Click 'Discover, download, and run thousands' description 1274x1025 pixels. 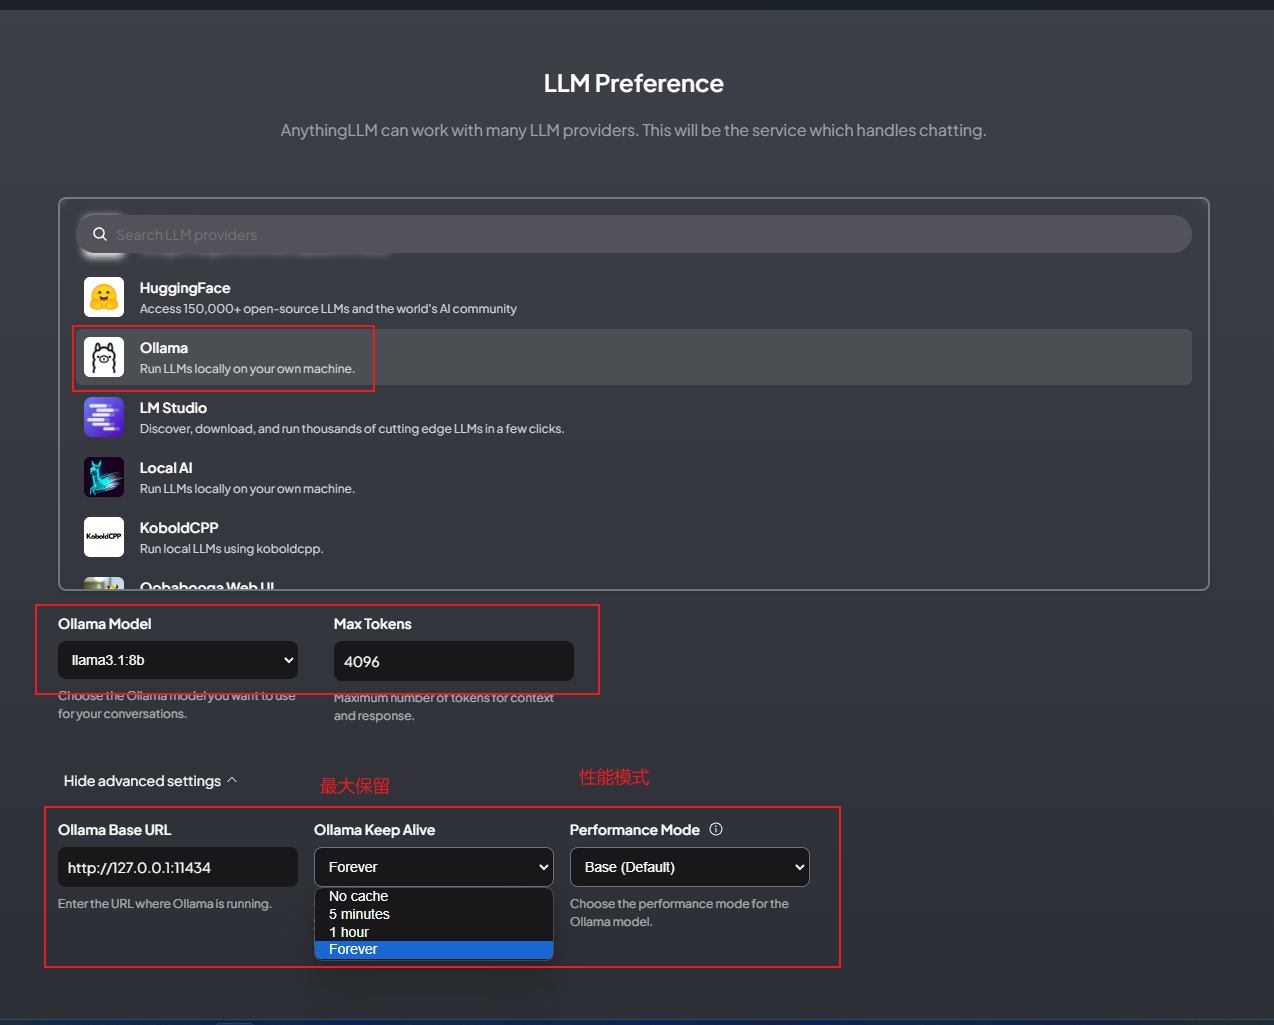(352, 429)
